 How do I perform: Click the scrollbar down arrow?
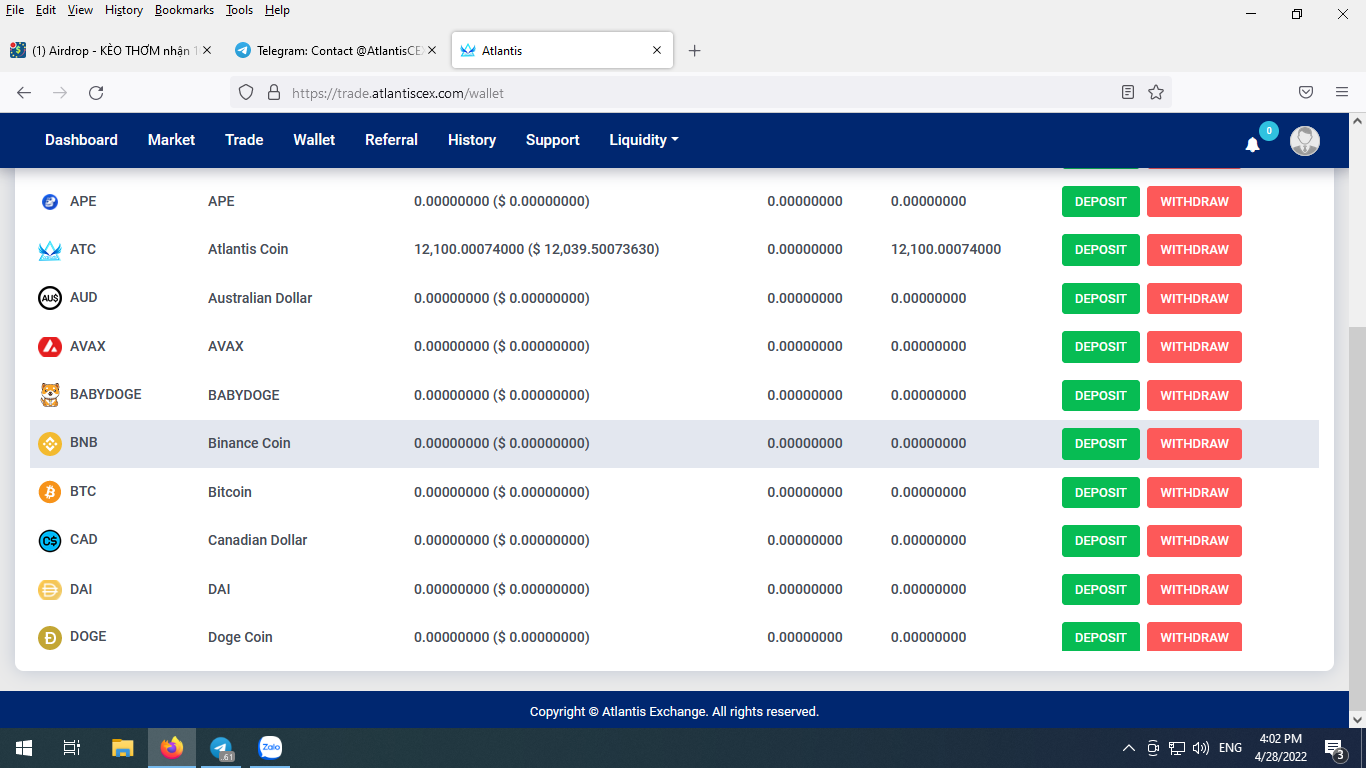click(x=1357, y=719)
